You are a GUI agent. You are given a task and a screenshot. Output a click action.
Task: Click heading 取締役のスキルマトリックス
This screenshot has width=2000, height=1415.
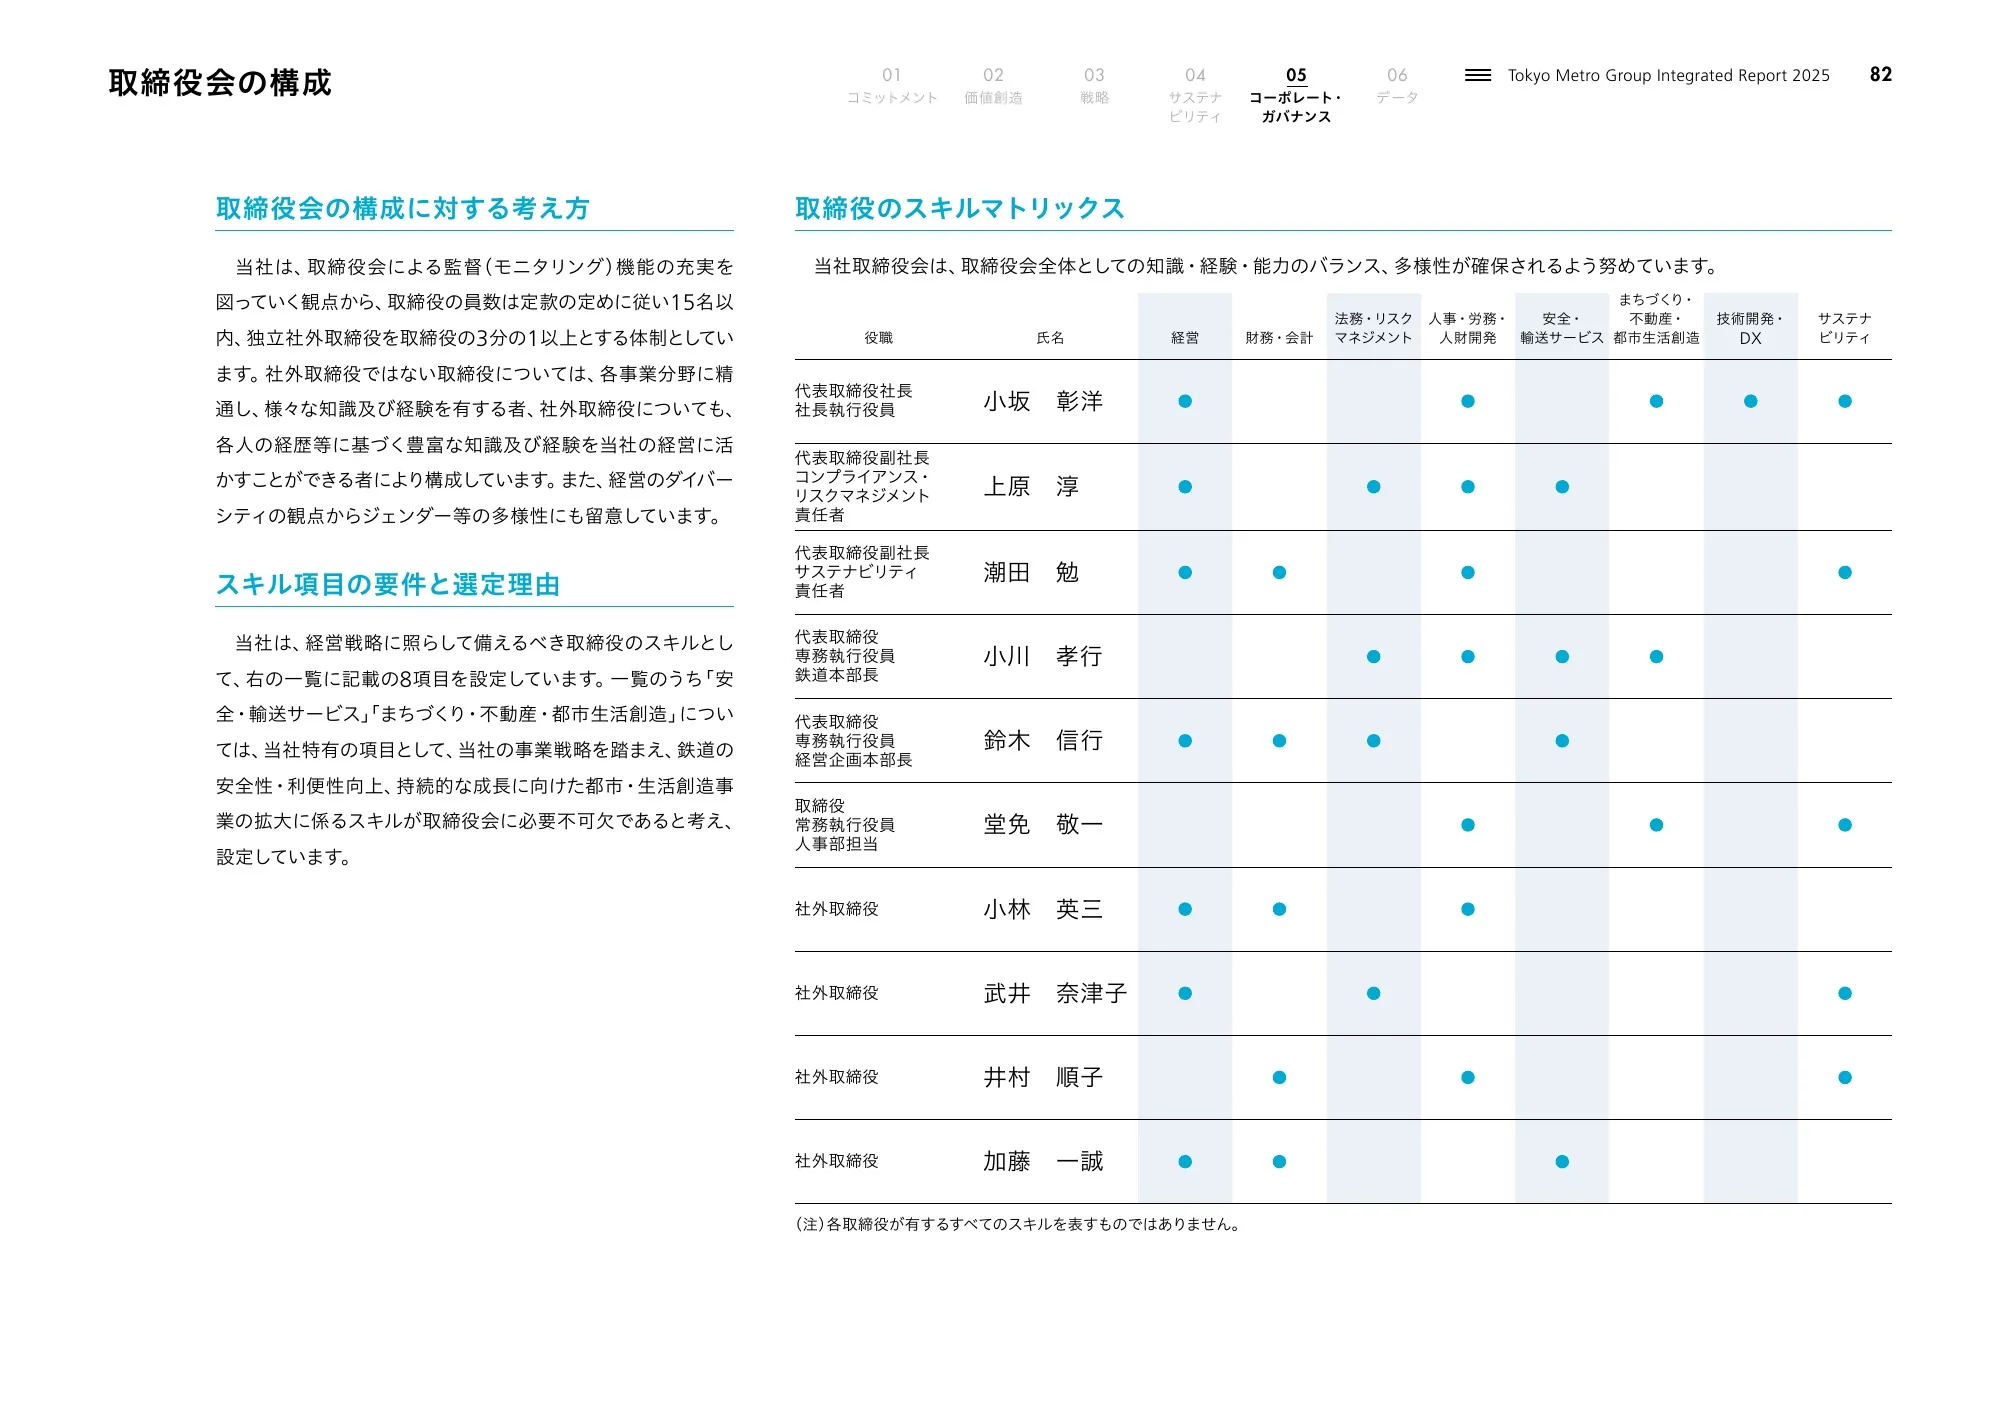(x=960, y=208)
